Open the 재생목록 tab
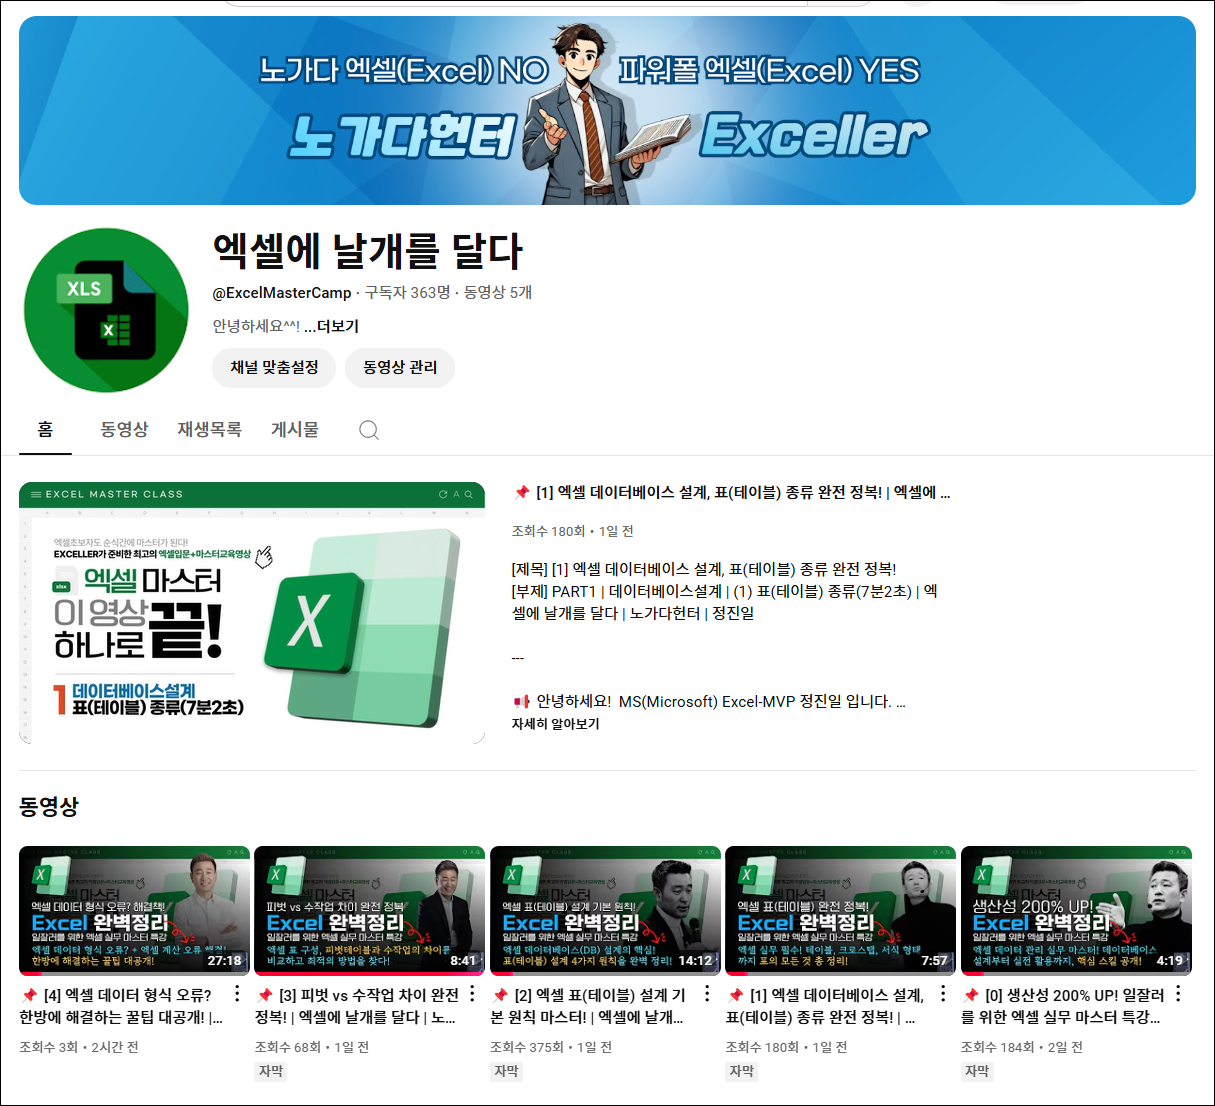 point(209,429)
